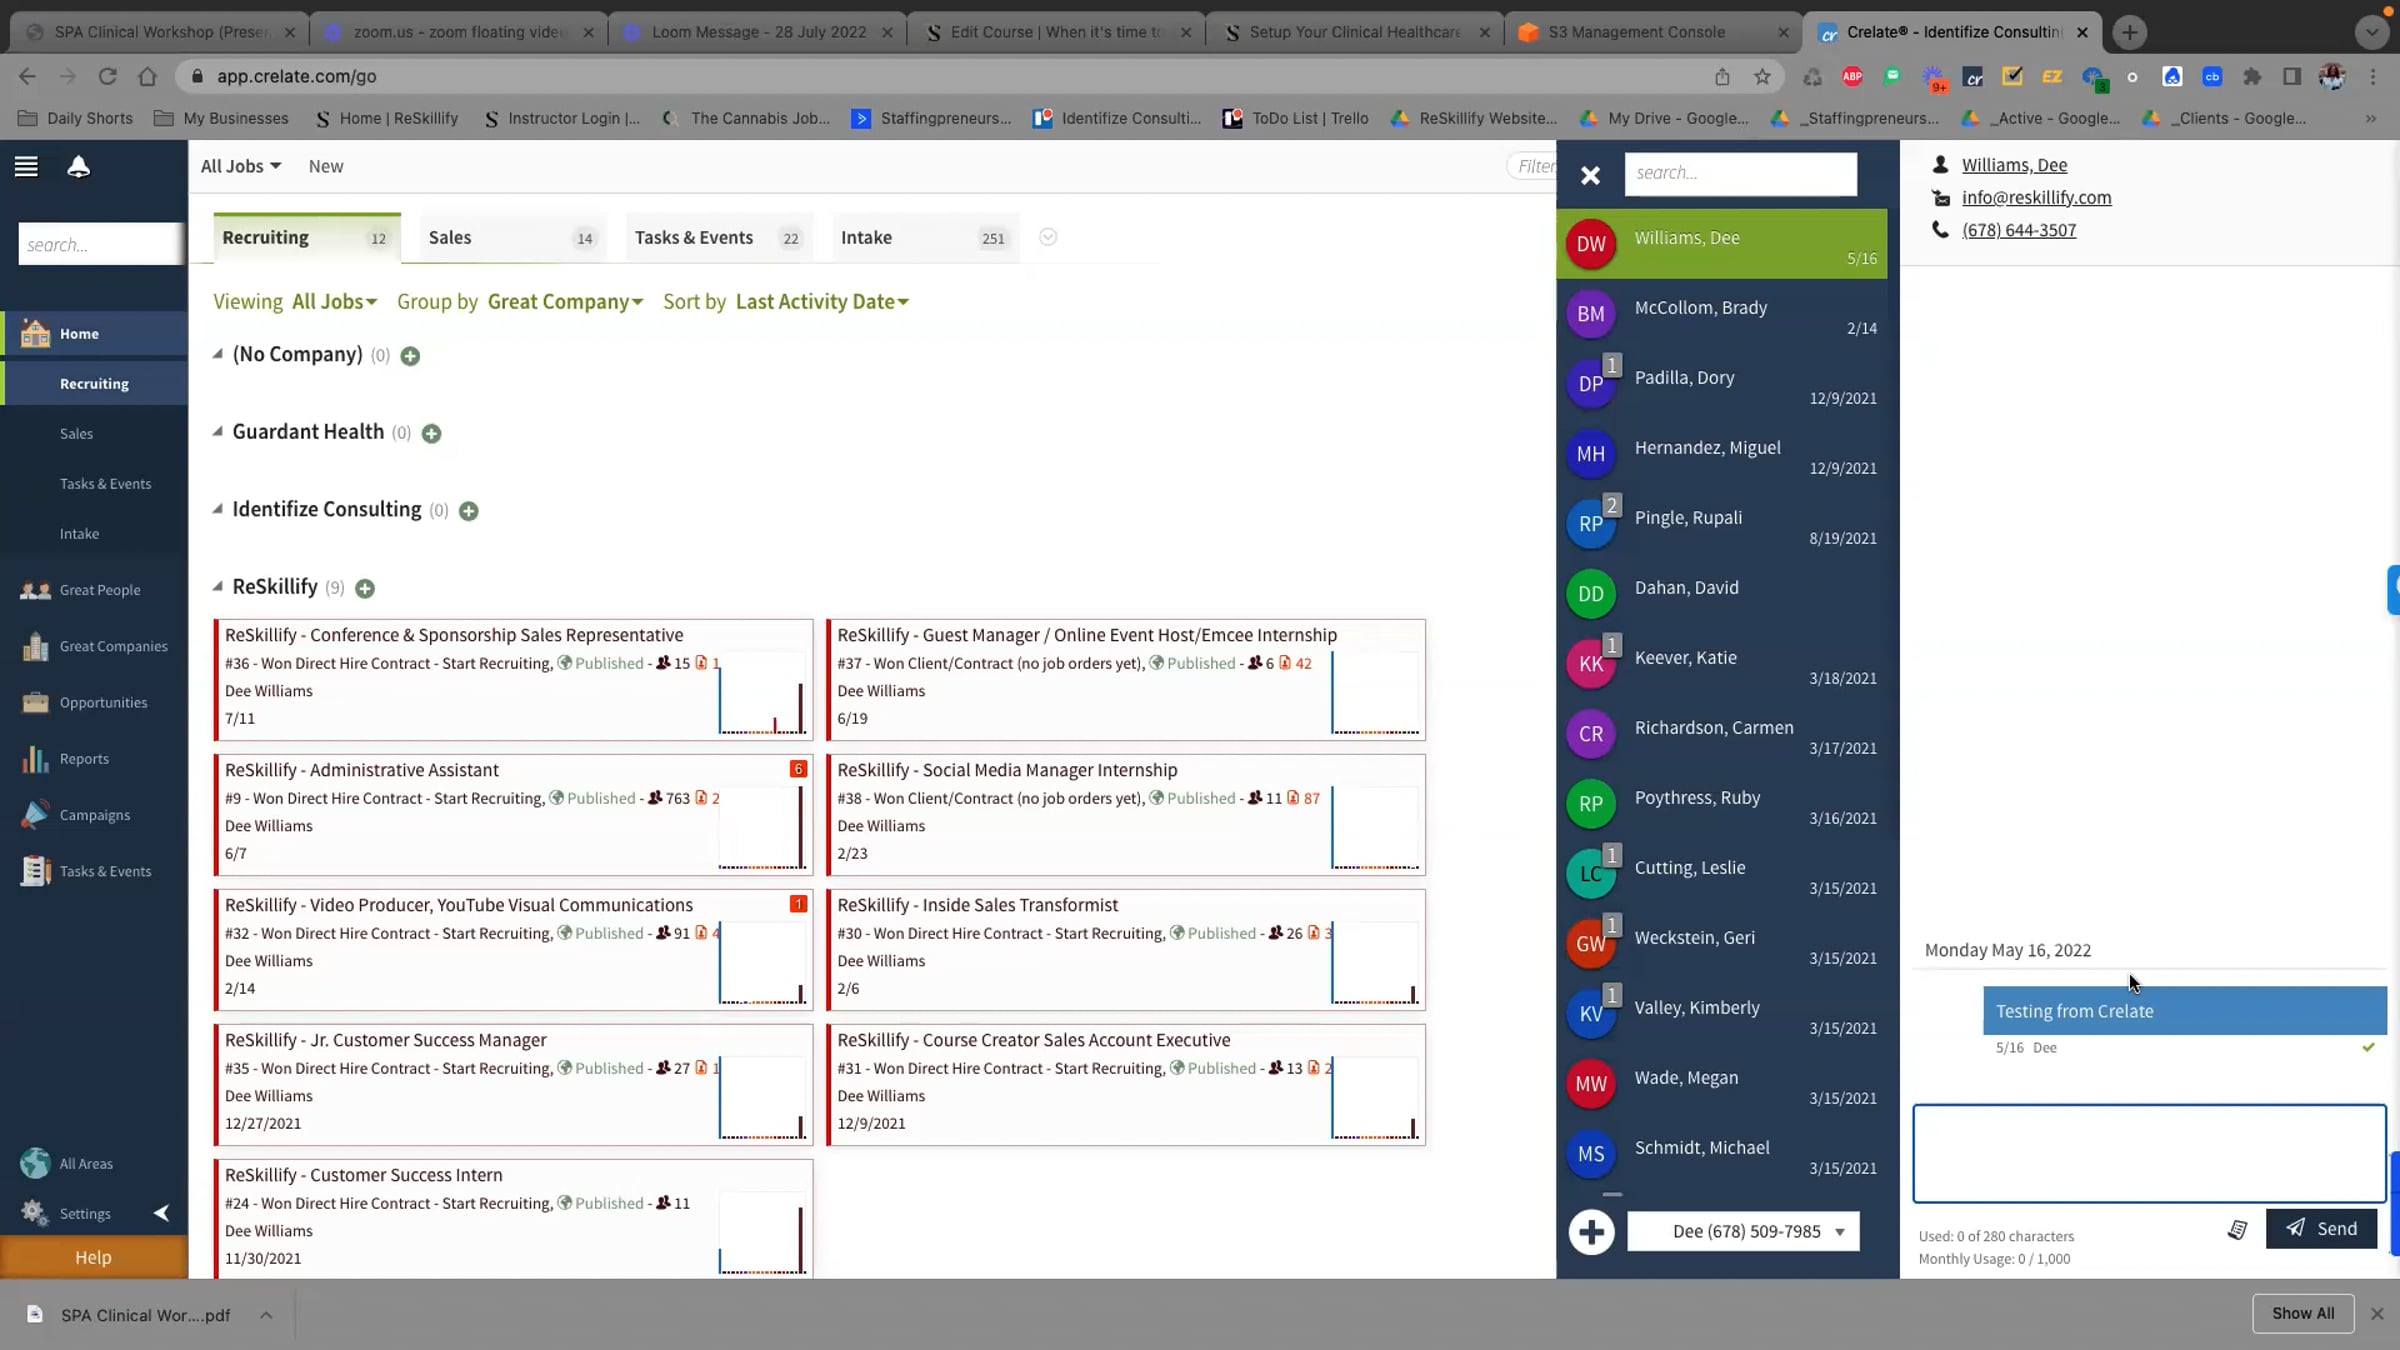2400x1350 pixels.
Task: Open the Group by Great Company dropdown
Action: point(565,302)
